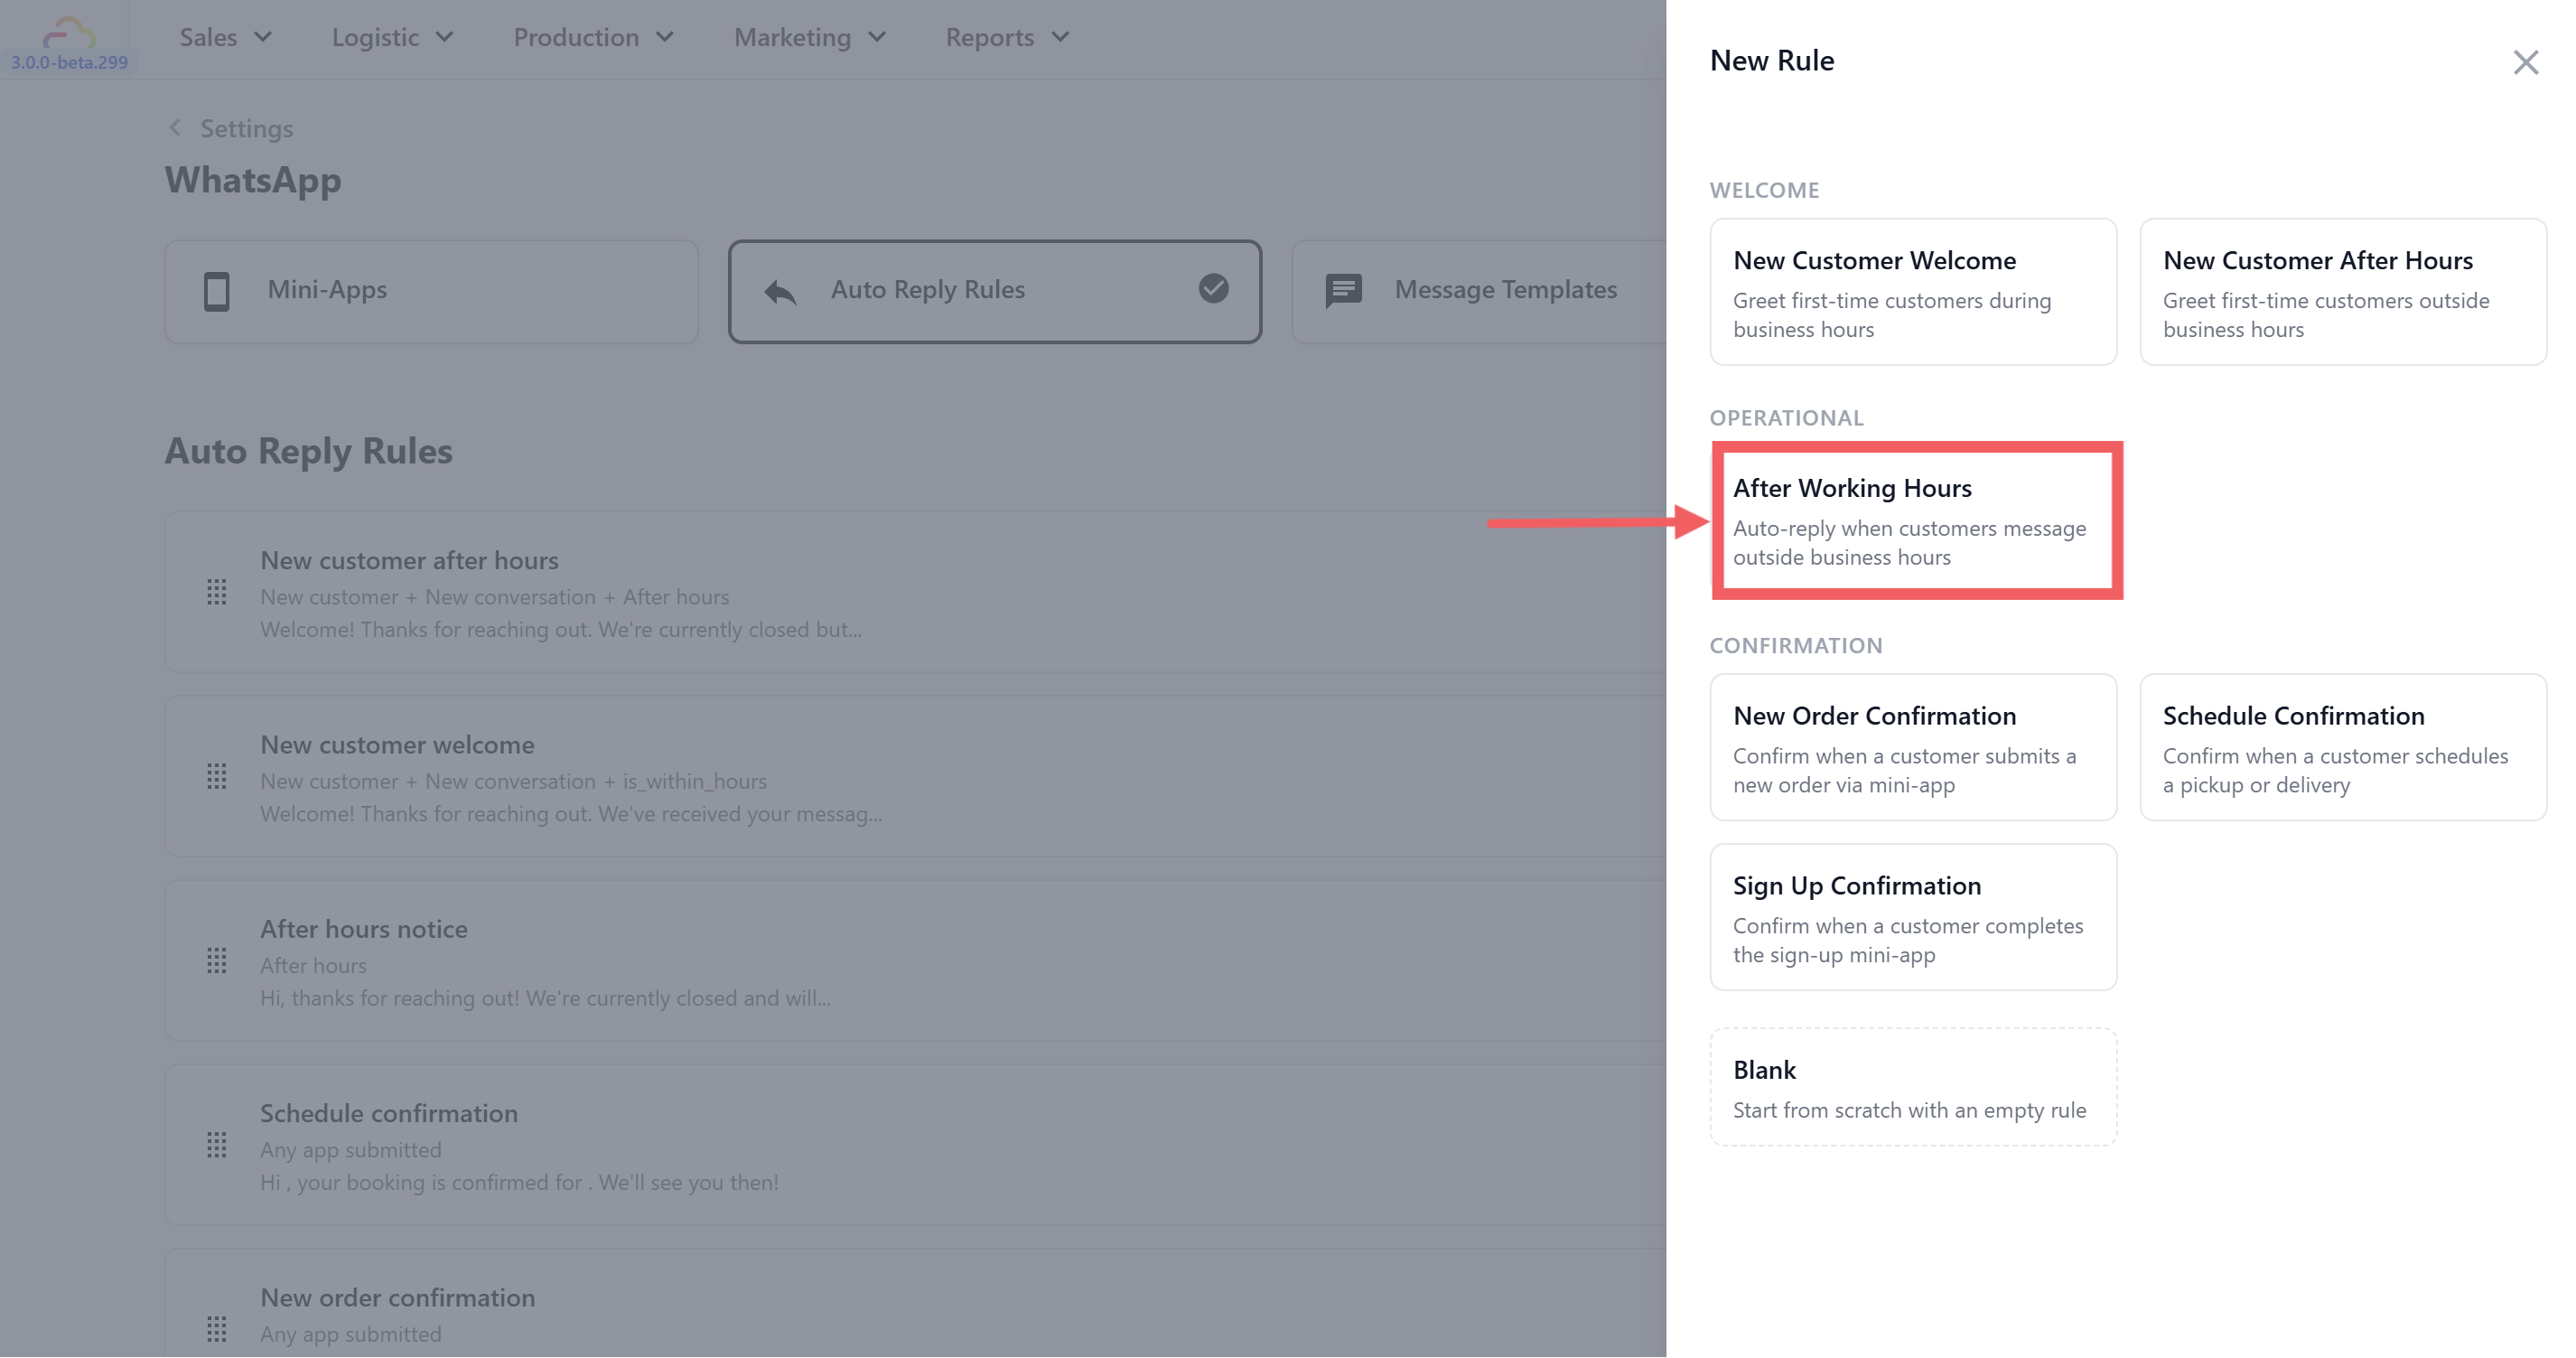
Task: Click the Mini-Apps phone icon
Action: pos(217,291)
